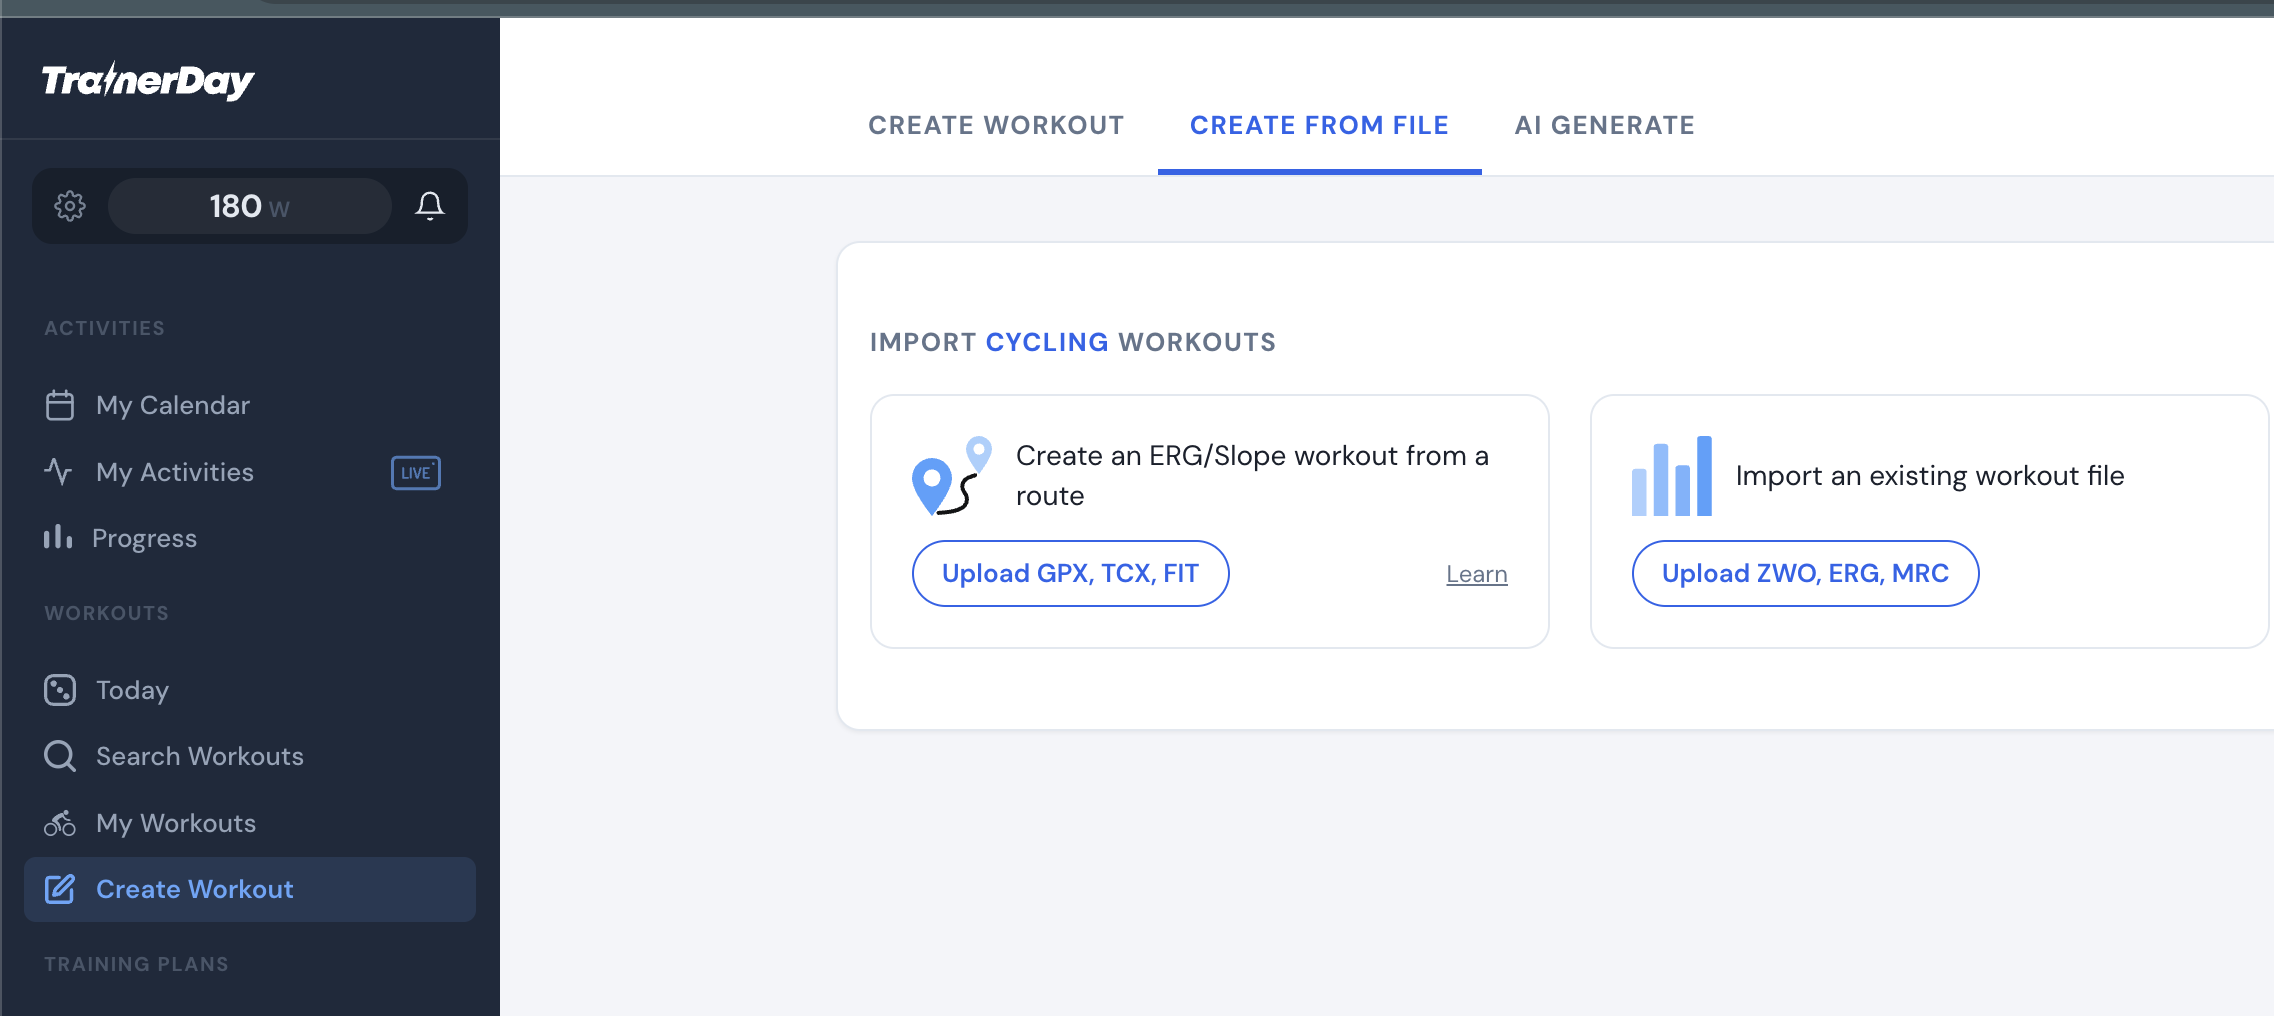
Task: Click the activity pulse icon beside My Activities
Action: [x=59, y=471]
